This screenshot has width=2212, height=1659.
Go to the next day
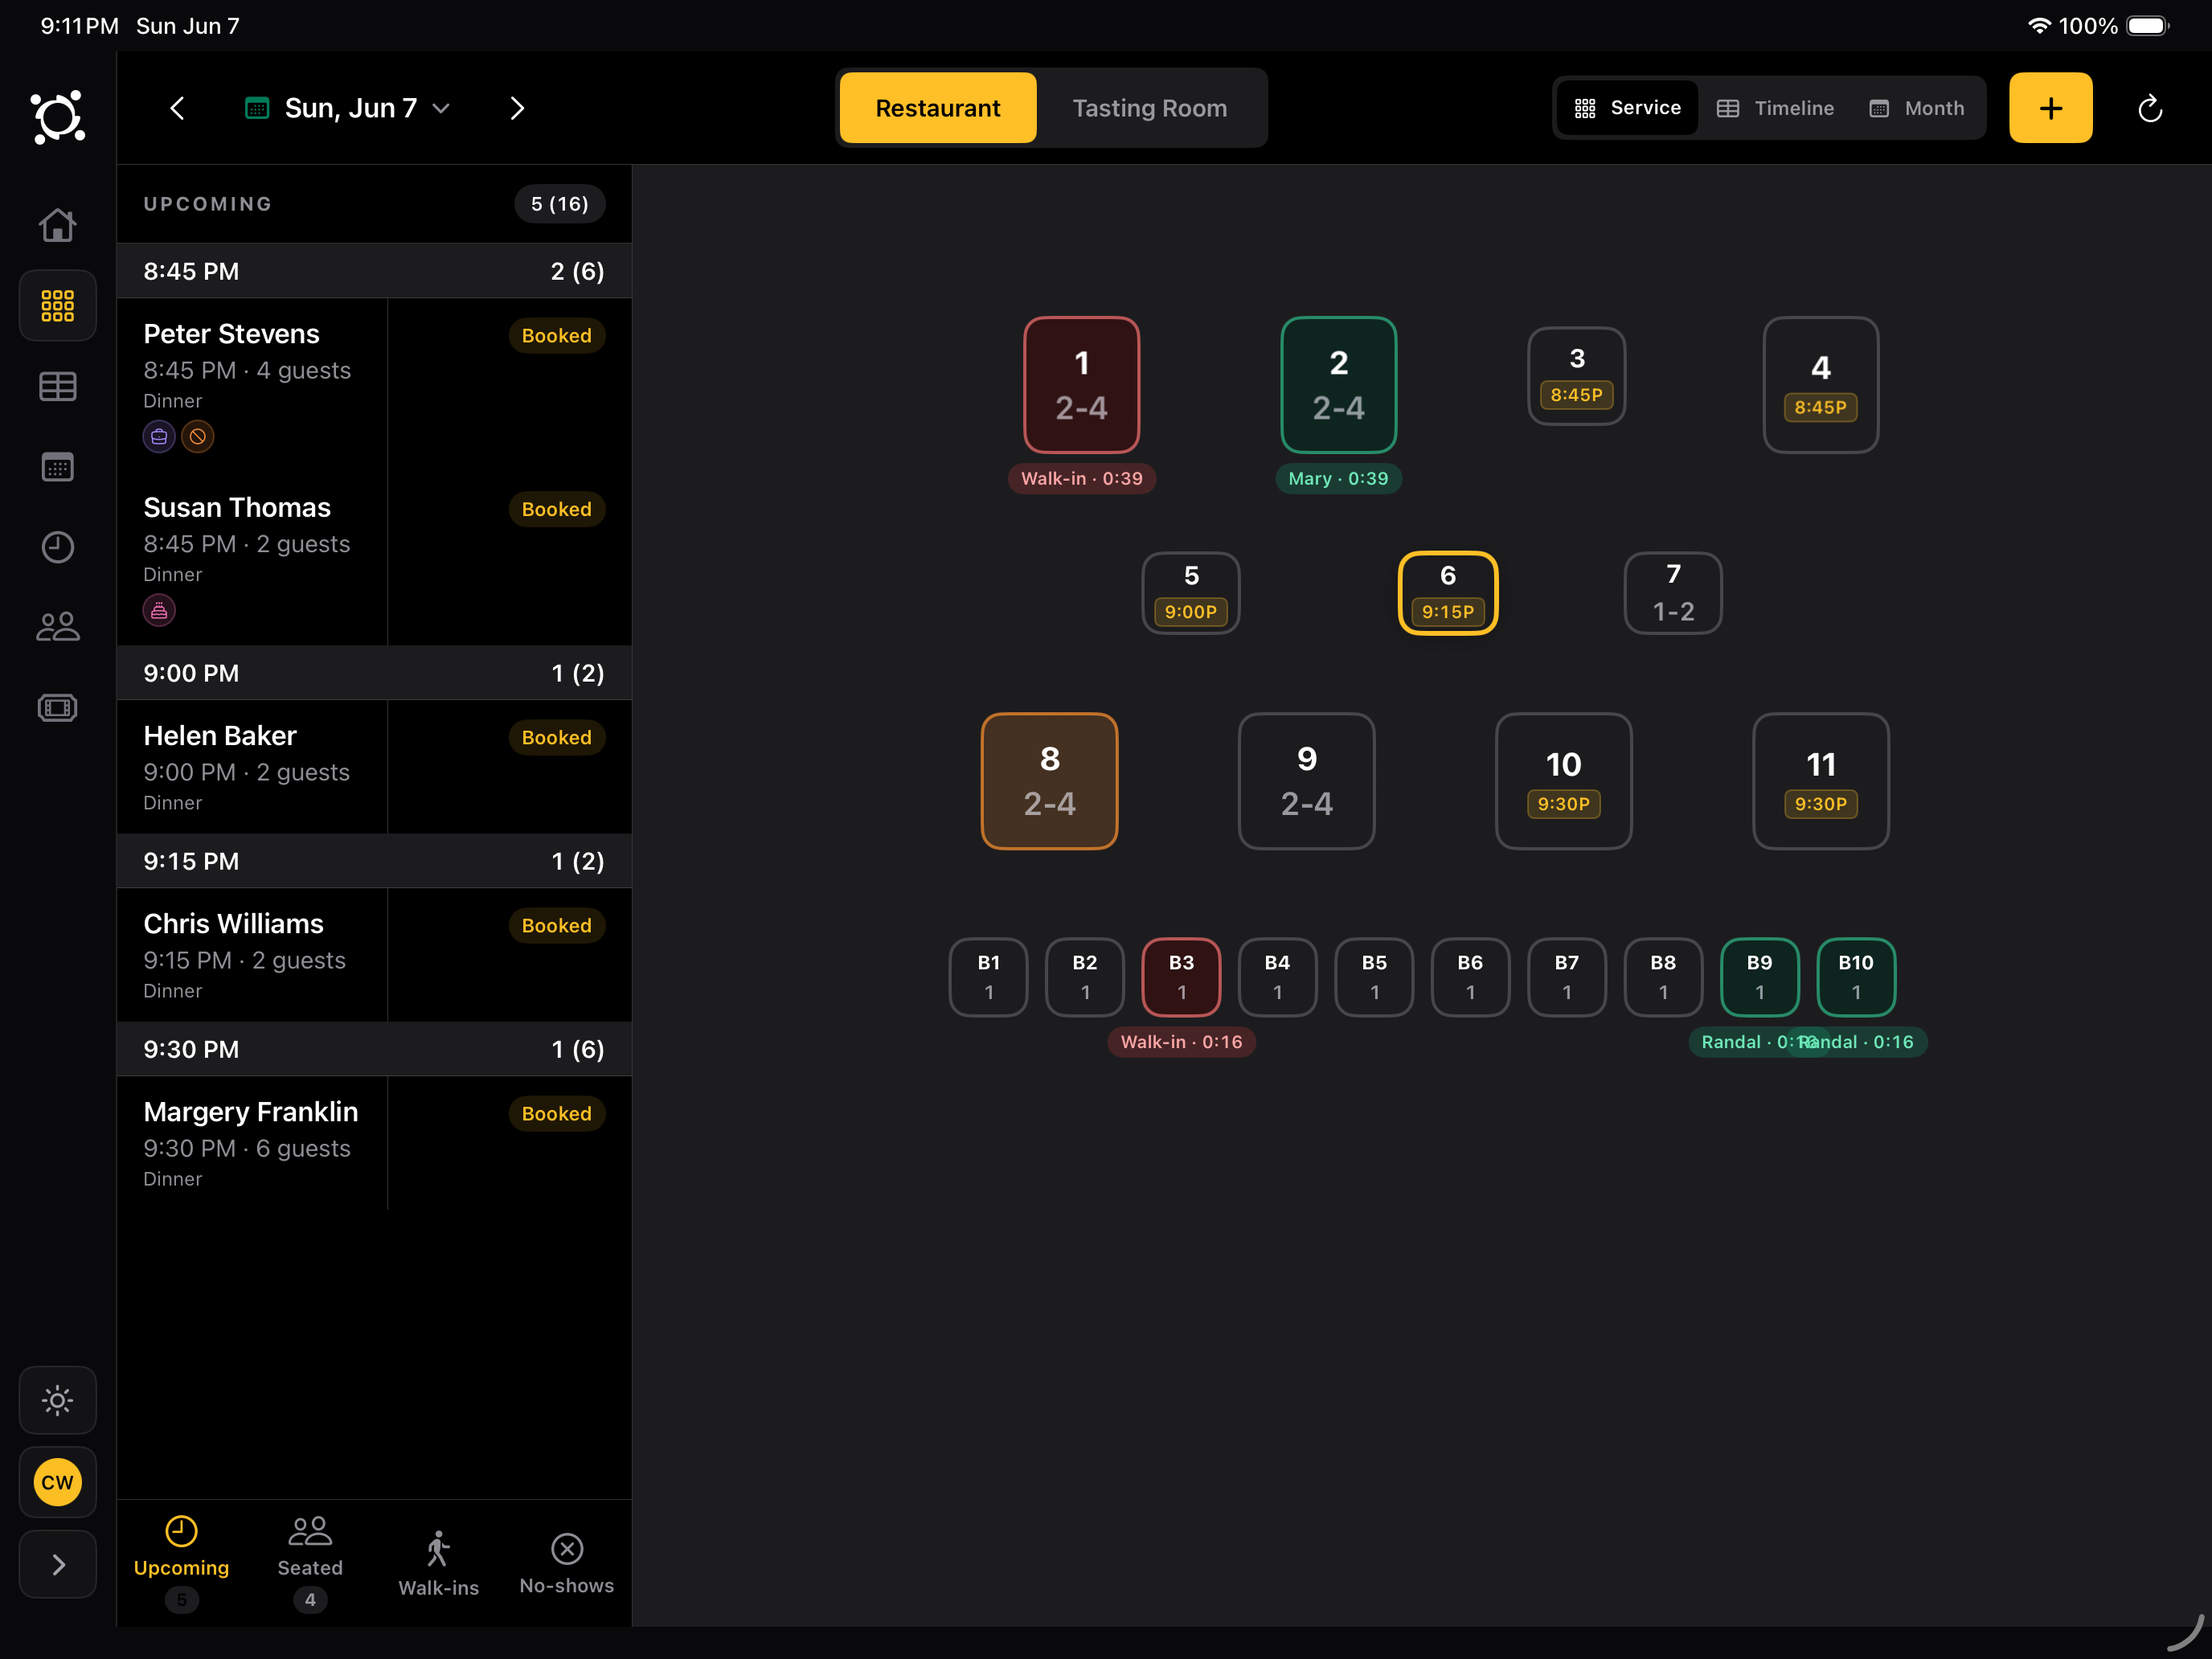point(517,108)
